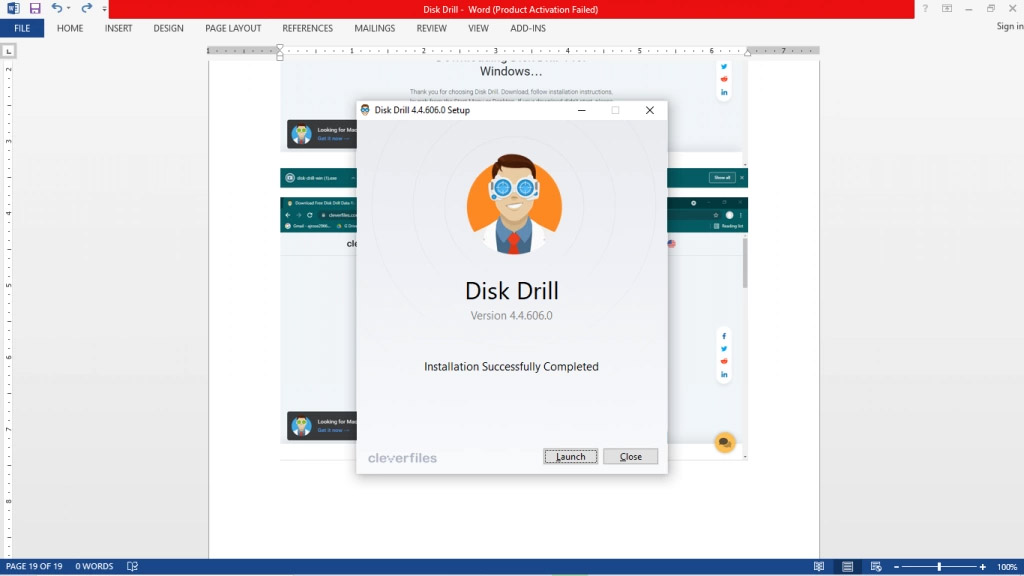1024x576 pixels.
Task: Click the first line indent marker on ruler
Action: point(280,48)
